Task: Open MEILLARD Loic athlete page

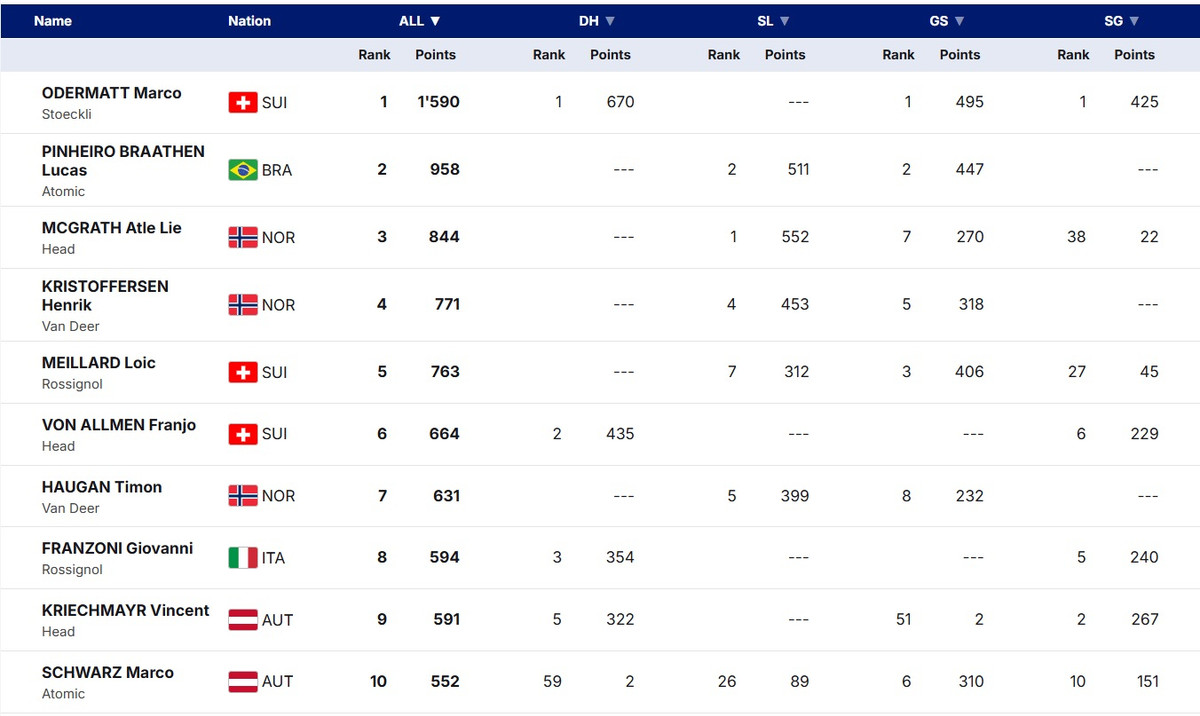Action: pyautogui.click(x=98, y=363)
